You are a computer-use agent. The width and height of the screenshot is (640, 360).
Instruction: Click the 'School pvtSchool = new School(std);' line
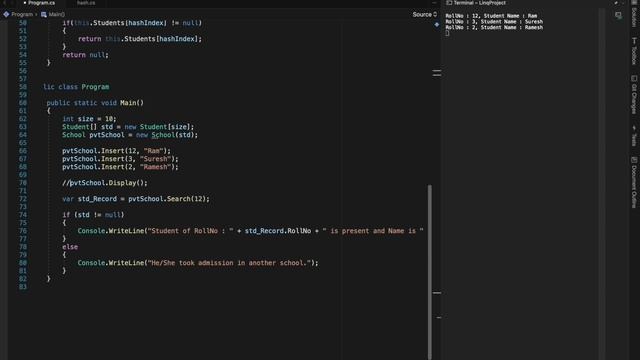click(130, 135)
